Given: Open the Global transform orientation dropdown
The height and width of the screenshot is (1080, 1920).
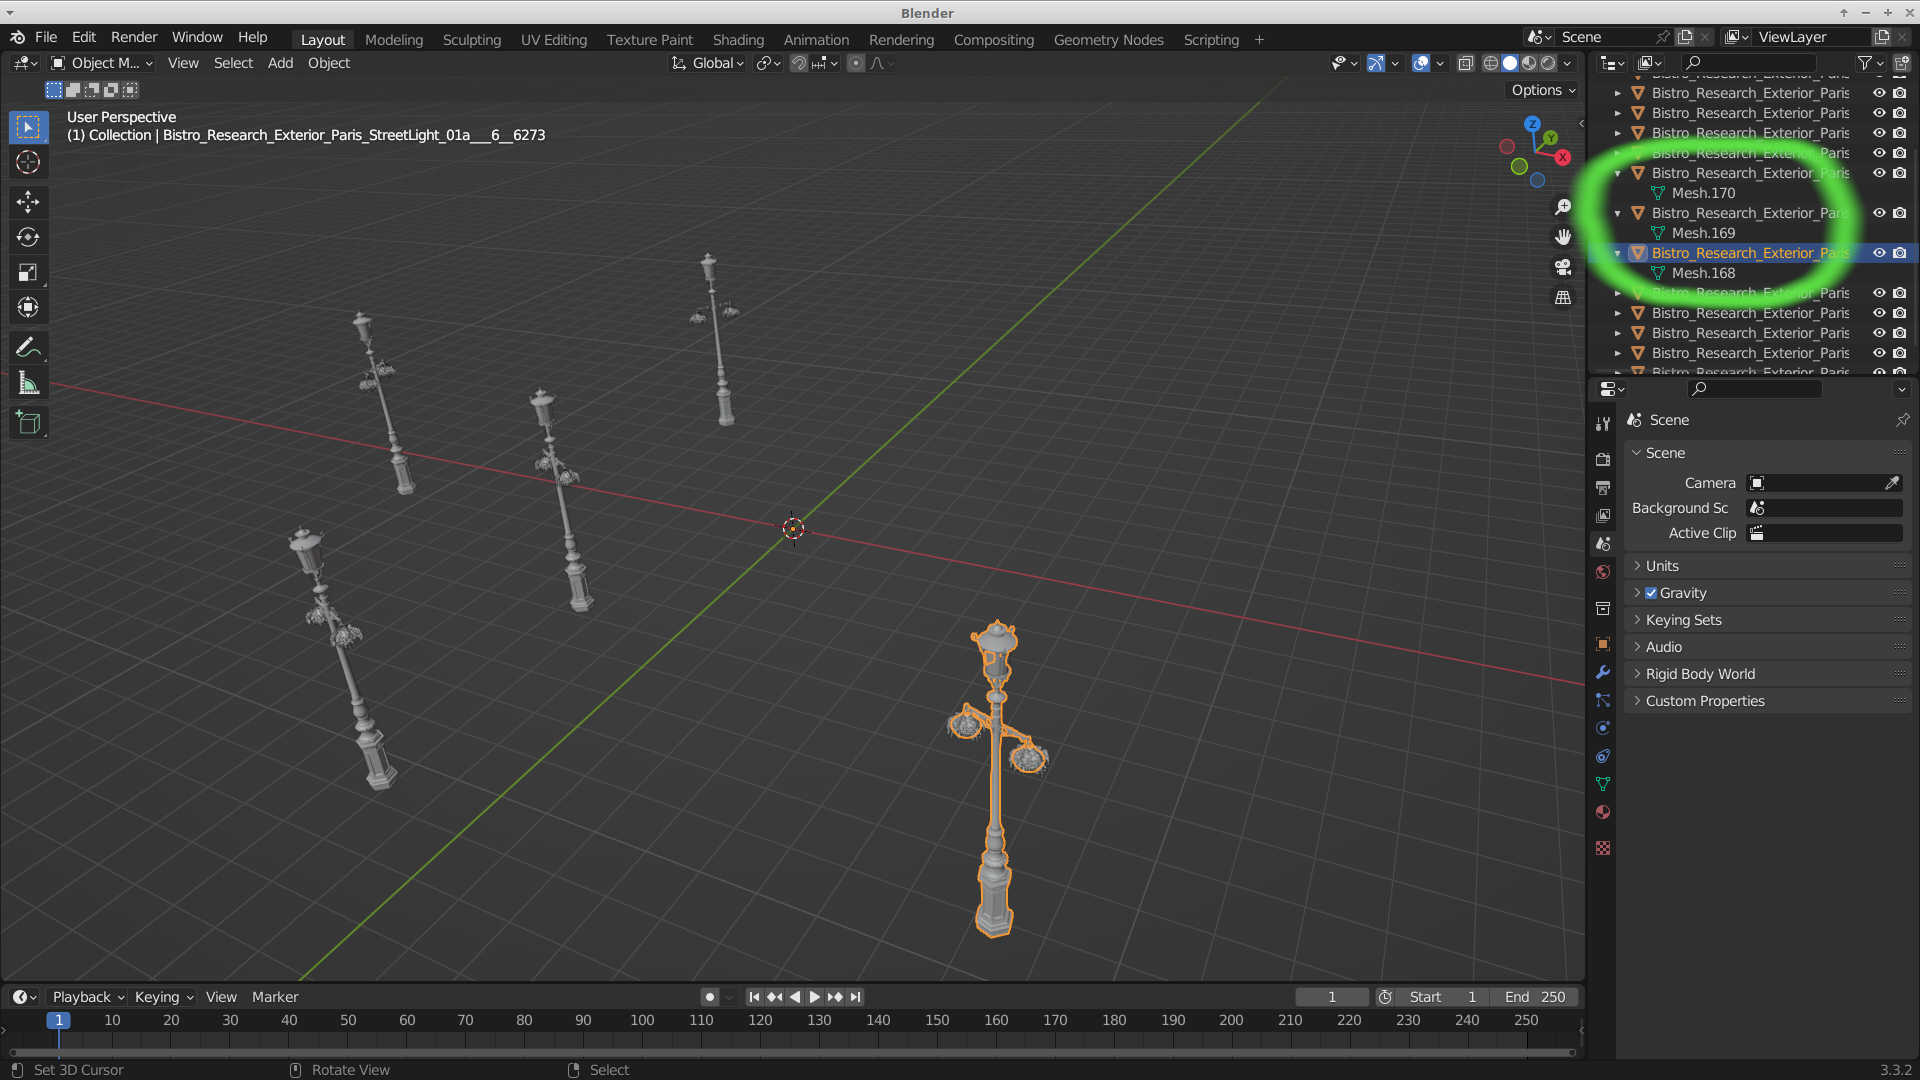Looking at the screenshot, I should 707,63.
